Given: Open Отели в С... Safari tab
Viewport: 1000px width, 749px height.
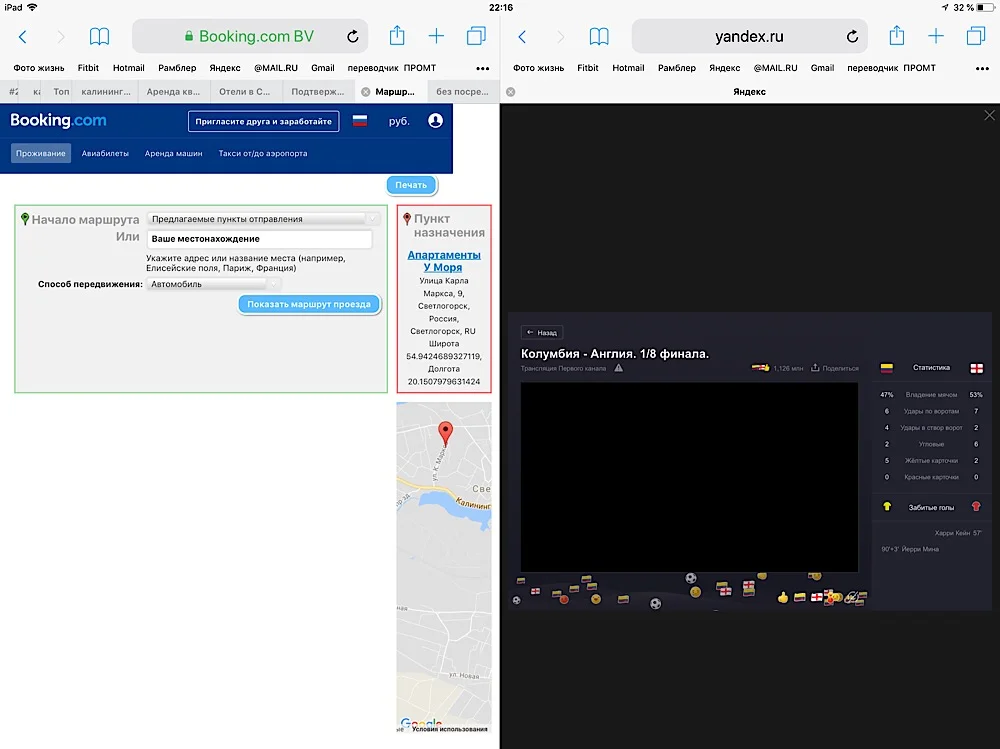Looking at the screenshot, I should tap(244, 92).
